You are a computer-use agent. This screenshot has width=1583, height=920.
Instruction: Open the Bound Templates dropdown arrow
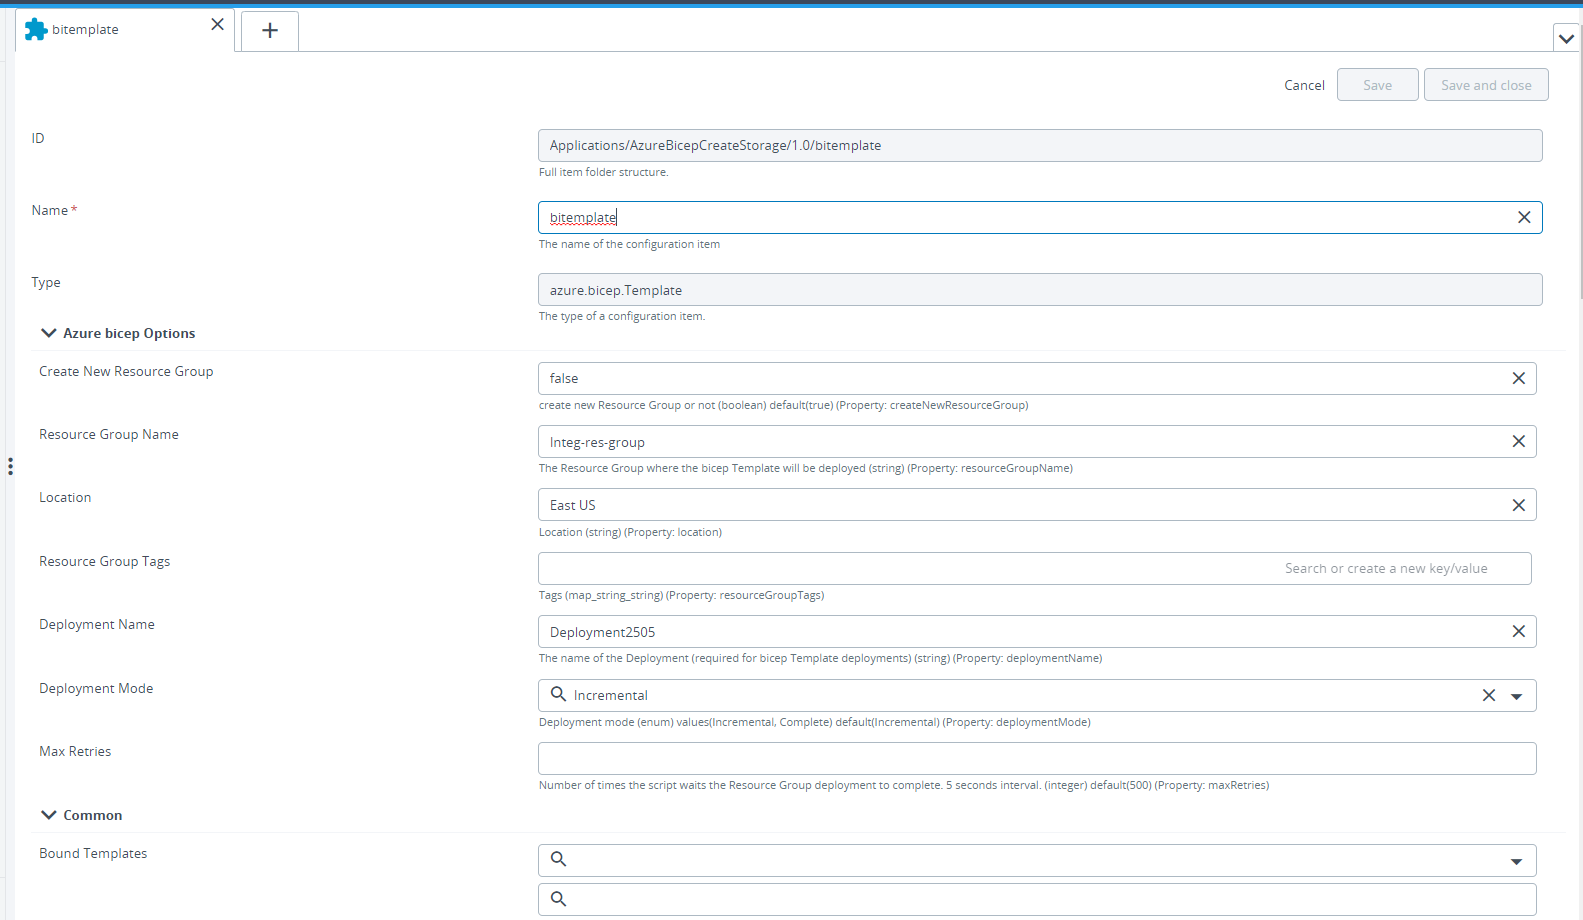tap(1516, 861)
